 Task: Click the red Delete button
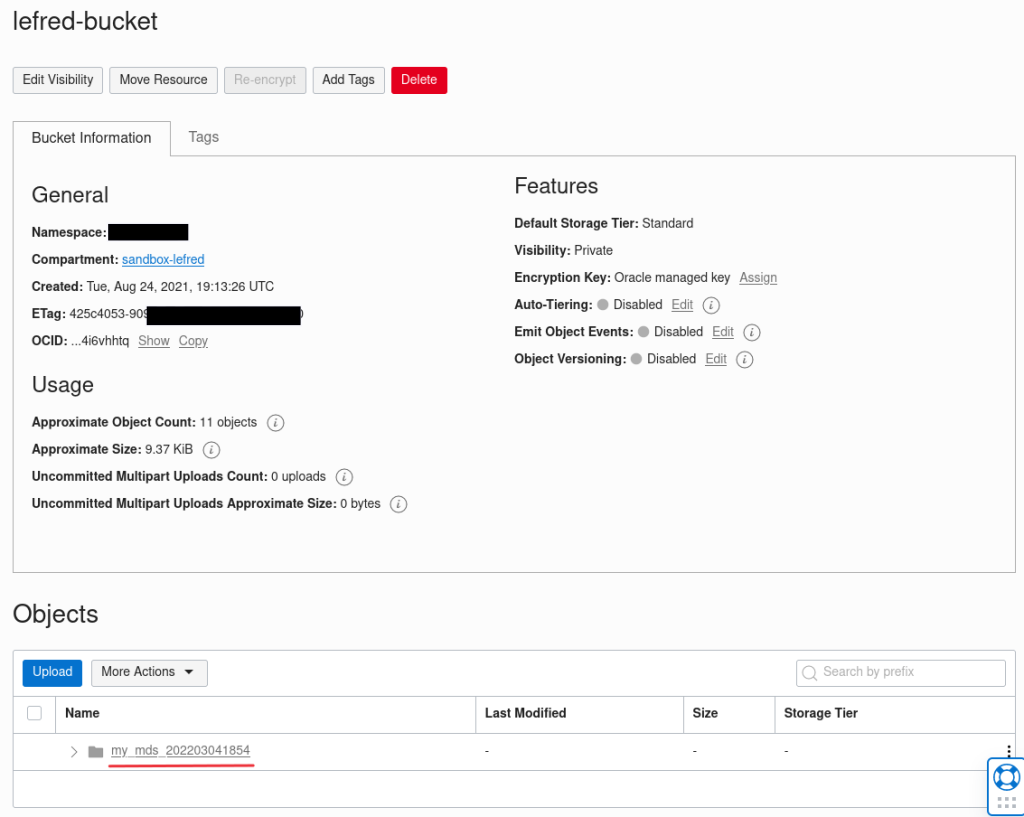point(419,80)
